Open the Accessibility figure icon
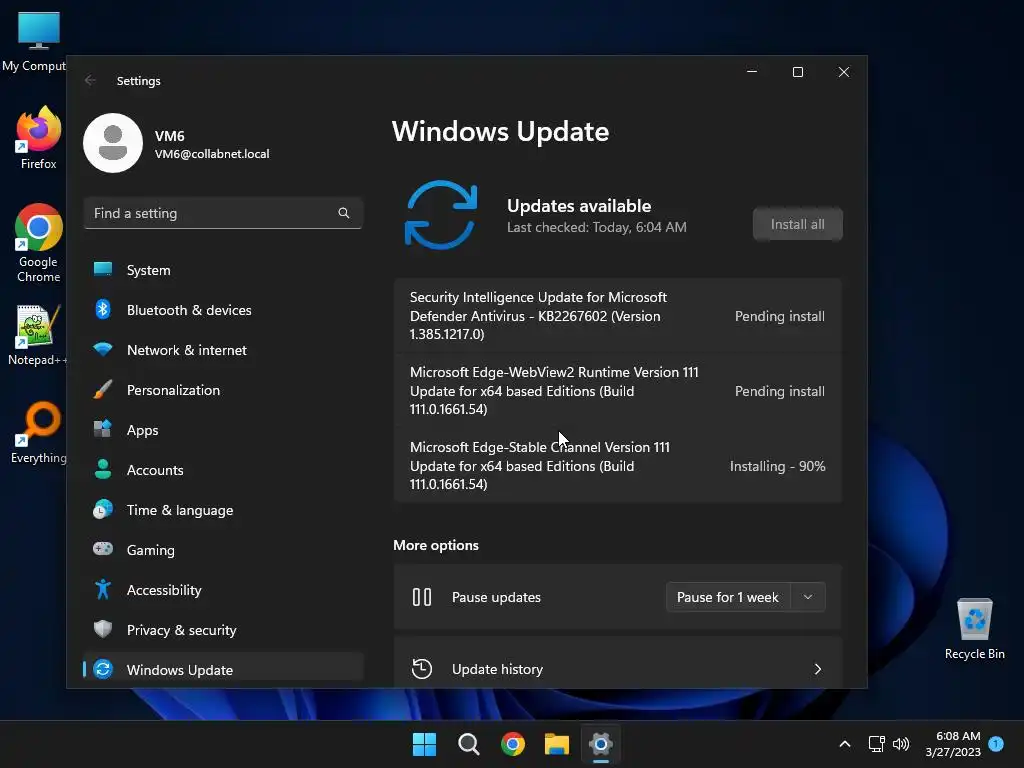This screenshot has width=1024, height=768. click(103, 589)
